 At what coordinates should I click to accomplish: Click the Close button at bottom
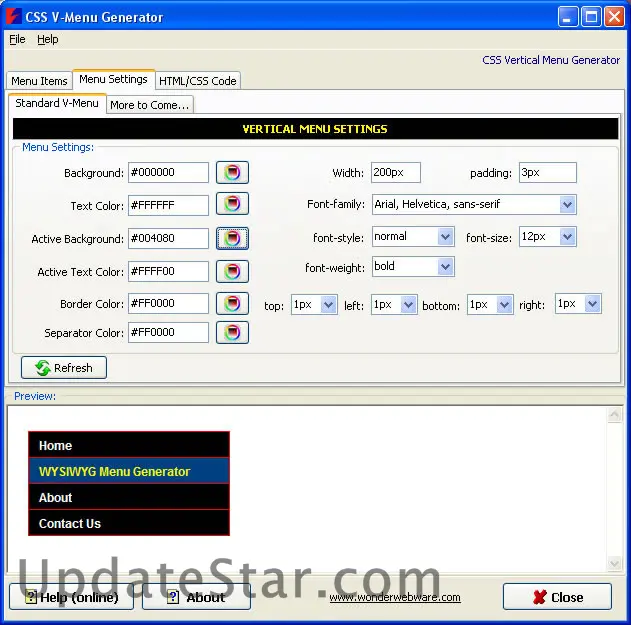pyautogui.click(x=557, y=597)
